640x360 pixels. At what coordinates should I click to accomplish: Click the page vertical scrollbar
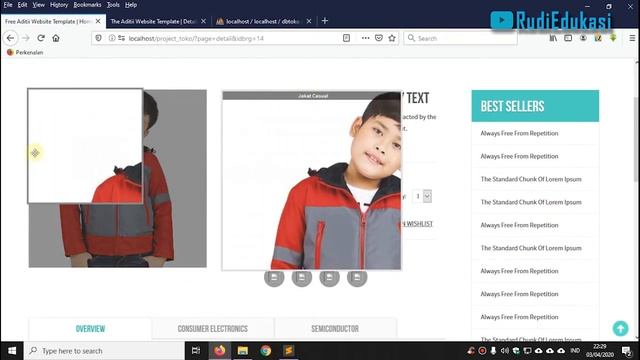pyautogui.click(x=637, y=139)
